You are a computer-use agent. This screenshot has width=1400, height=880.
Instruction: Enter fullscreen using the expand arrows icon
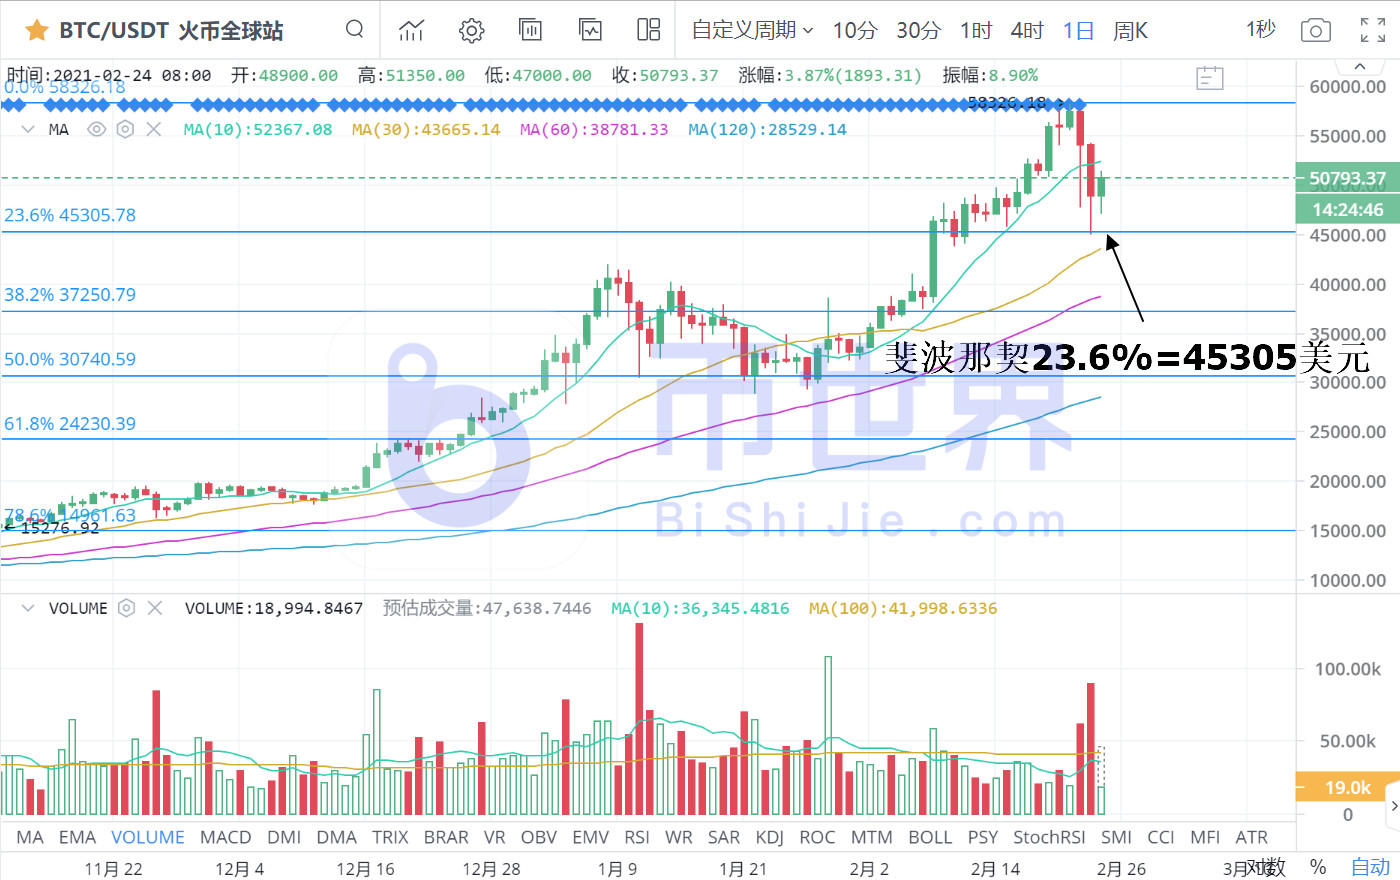pos(1372,30)
